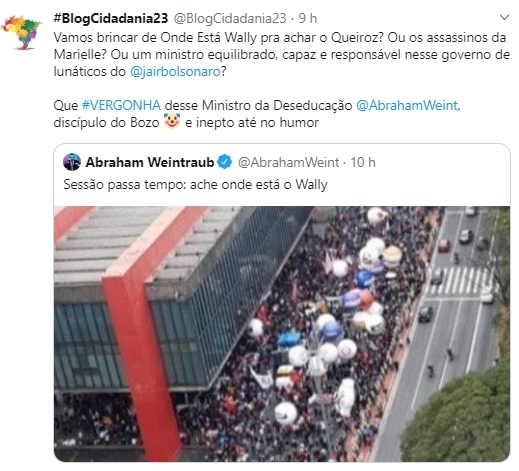Expand the tweet options chevron
Image resolution: width=519 pixels, height=471 pixels.
pos(505,17)
